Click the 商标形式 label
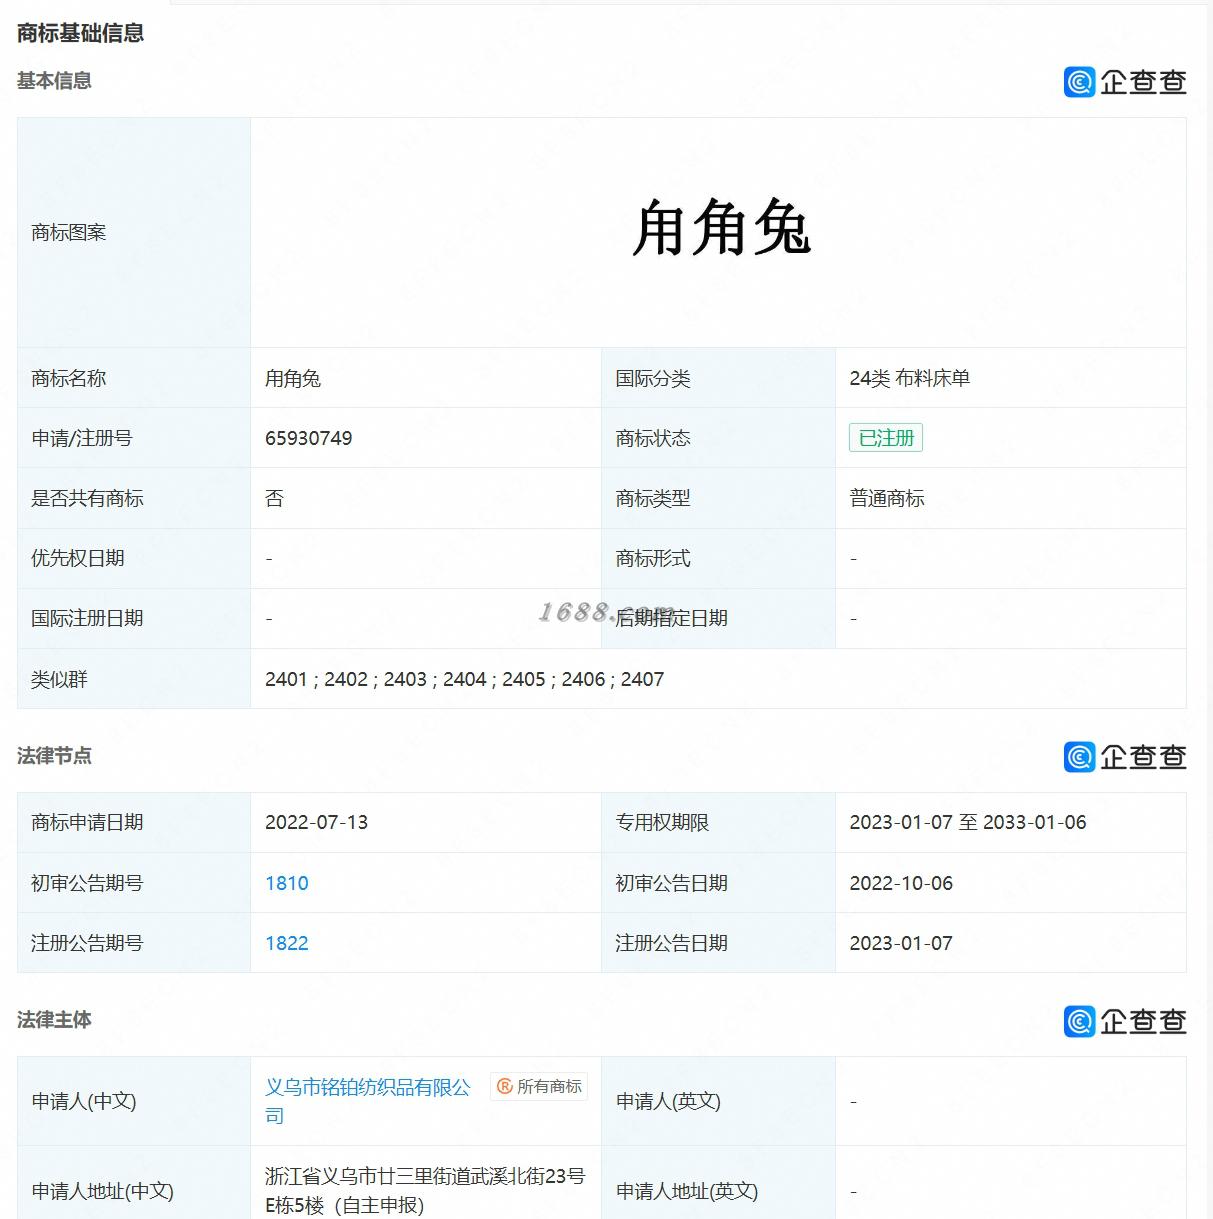The width and height of the screenshot is (1213, 1219). (653, 558)
